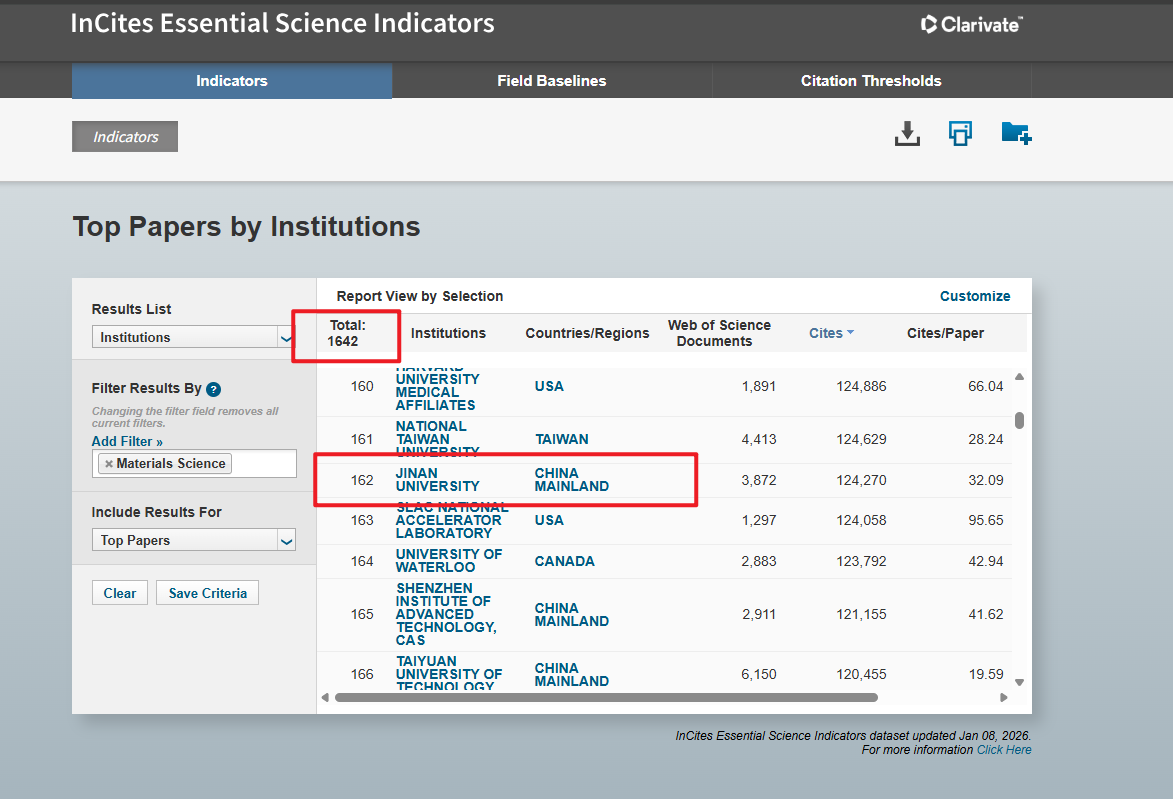Click the help icon beside Filter Results By

click(213, 389)
